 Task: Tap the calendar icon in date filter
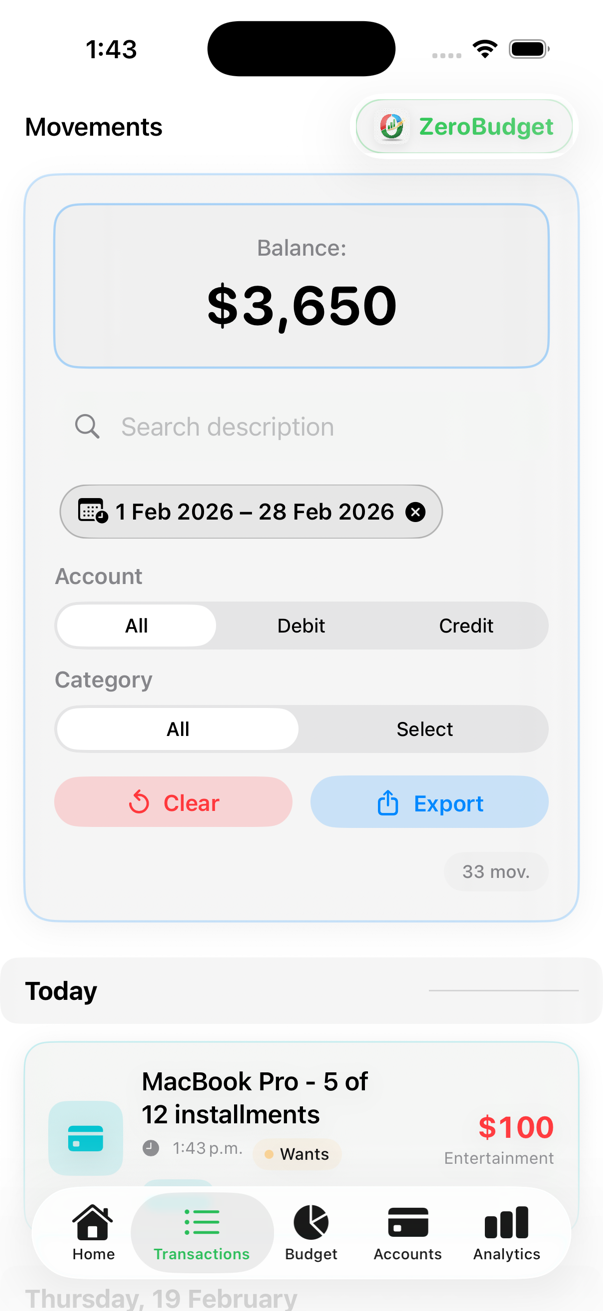(x=92, y=511)
